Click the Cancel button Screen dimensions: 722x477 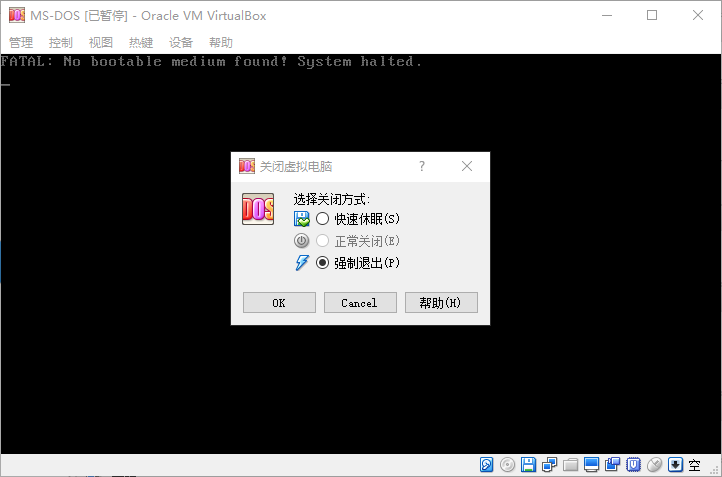tap(360, 302)
